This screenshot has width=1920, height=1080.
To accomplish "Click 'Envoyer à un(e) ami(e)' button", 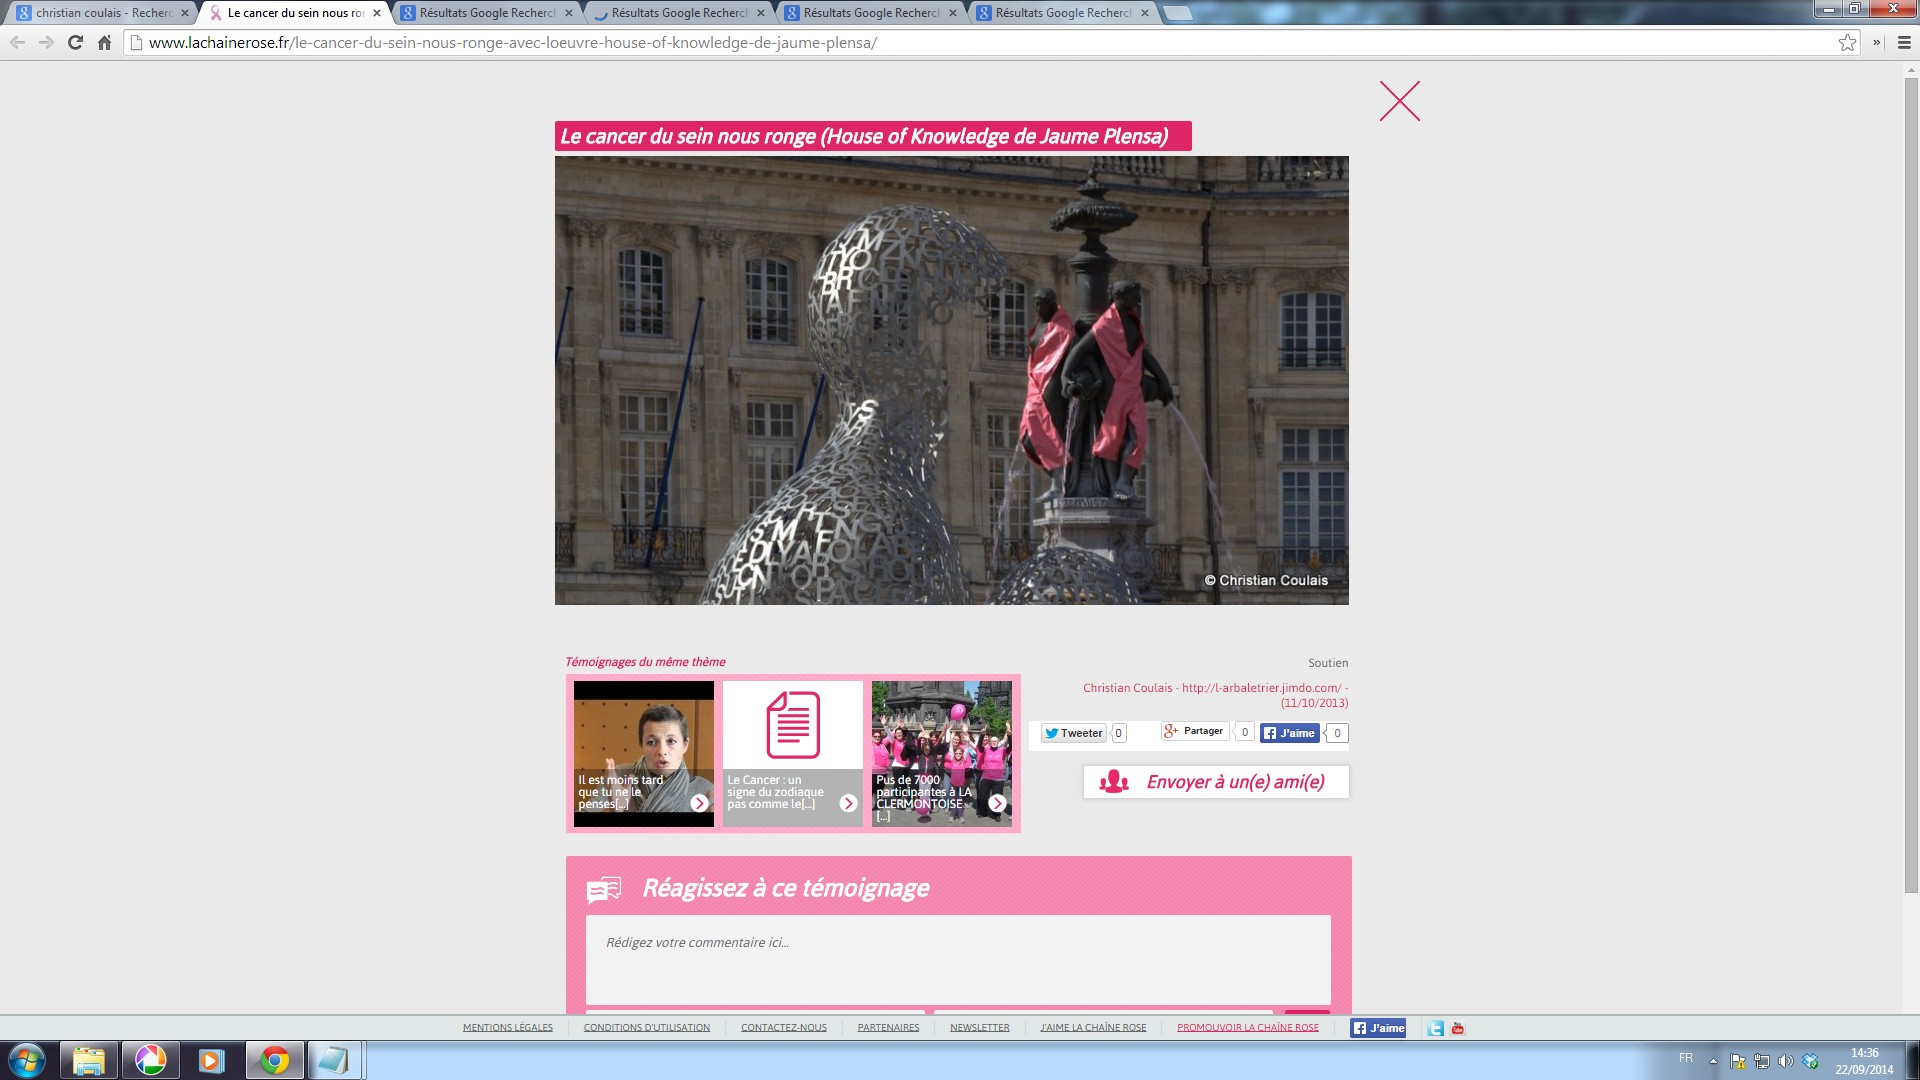I will click(x=1216, y=782).
